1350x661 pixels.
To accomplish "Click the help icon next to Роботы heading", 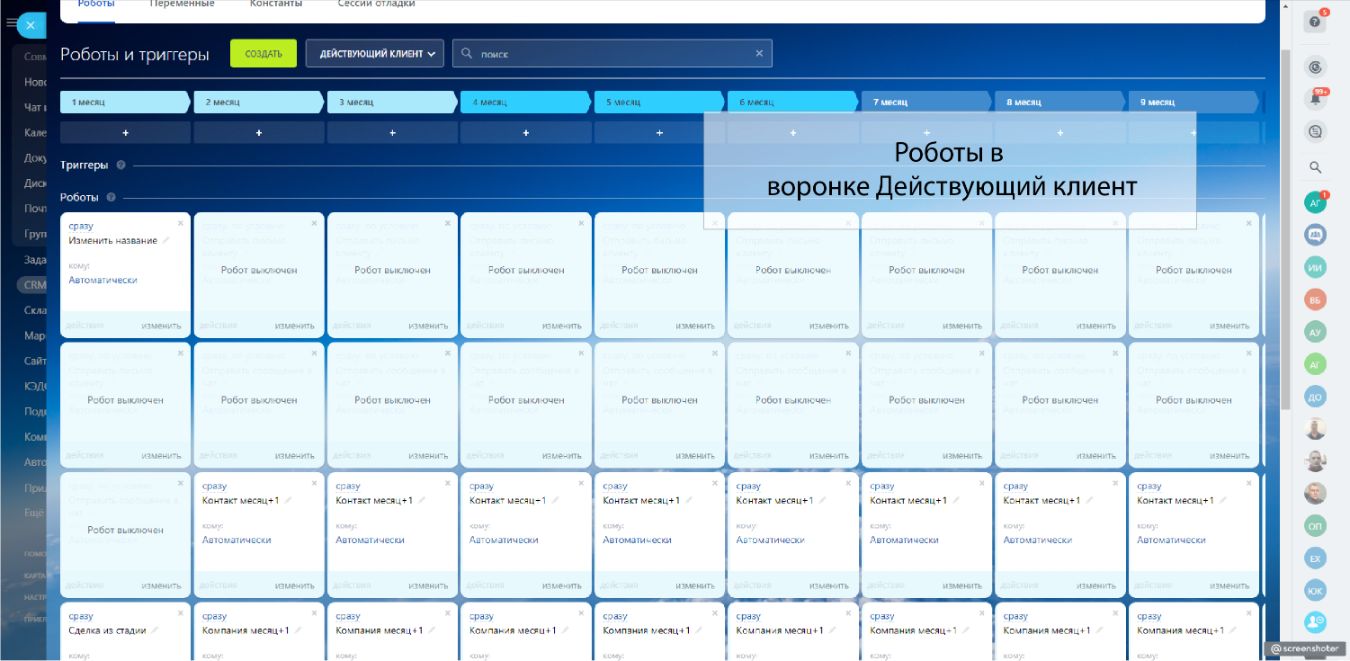I will 111,198.
